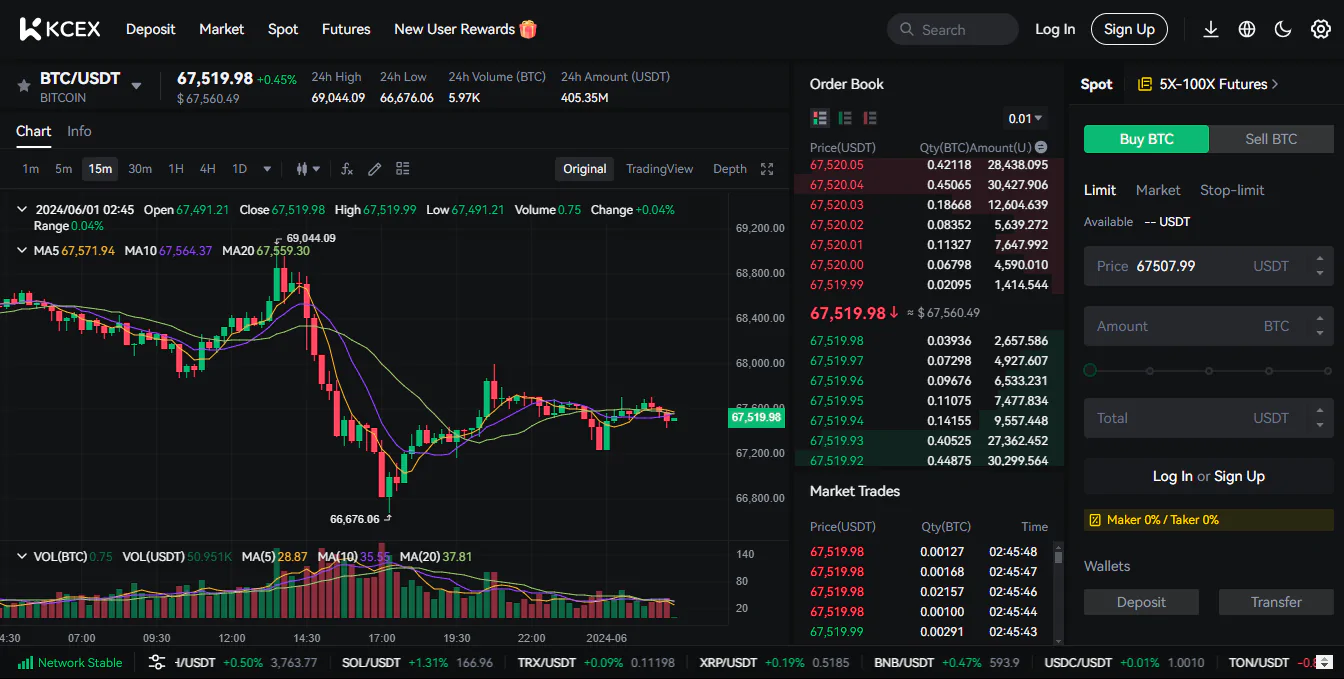Show combined bids and asks order book view

(x=820, y=118)
